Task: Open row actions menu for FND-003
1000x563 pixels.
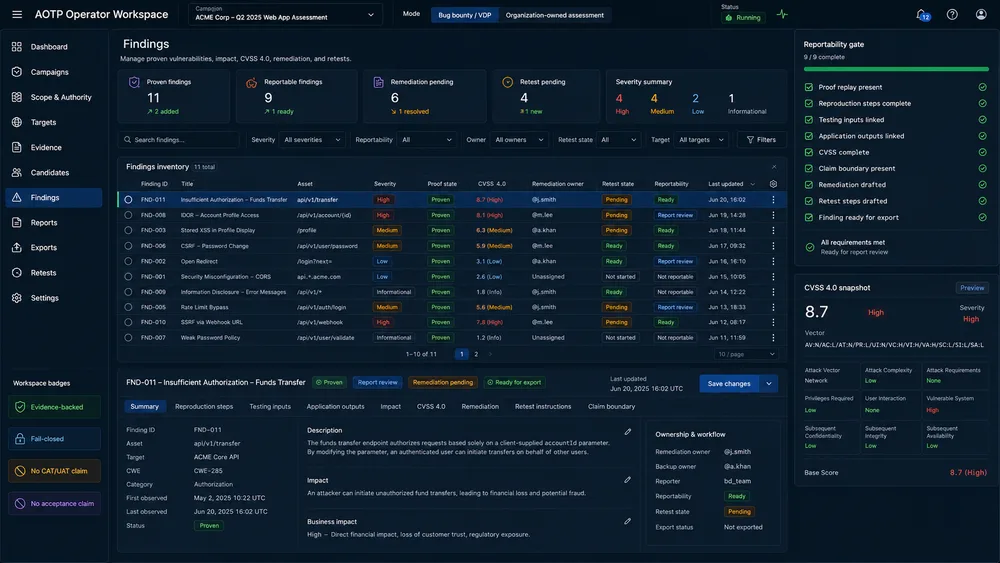Action: coord(773,230)
